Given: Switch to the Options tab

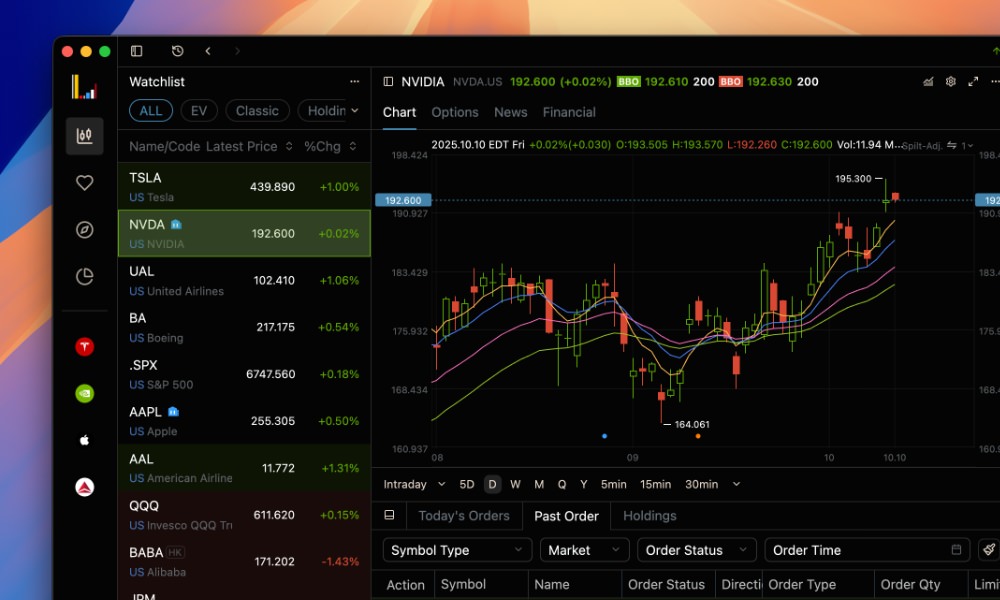Looking at the screenshot, I should pyautogui.click(x=455, y=112).
